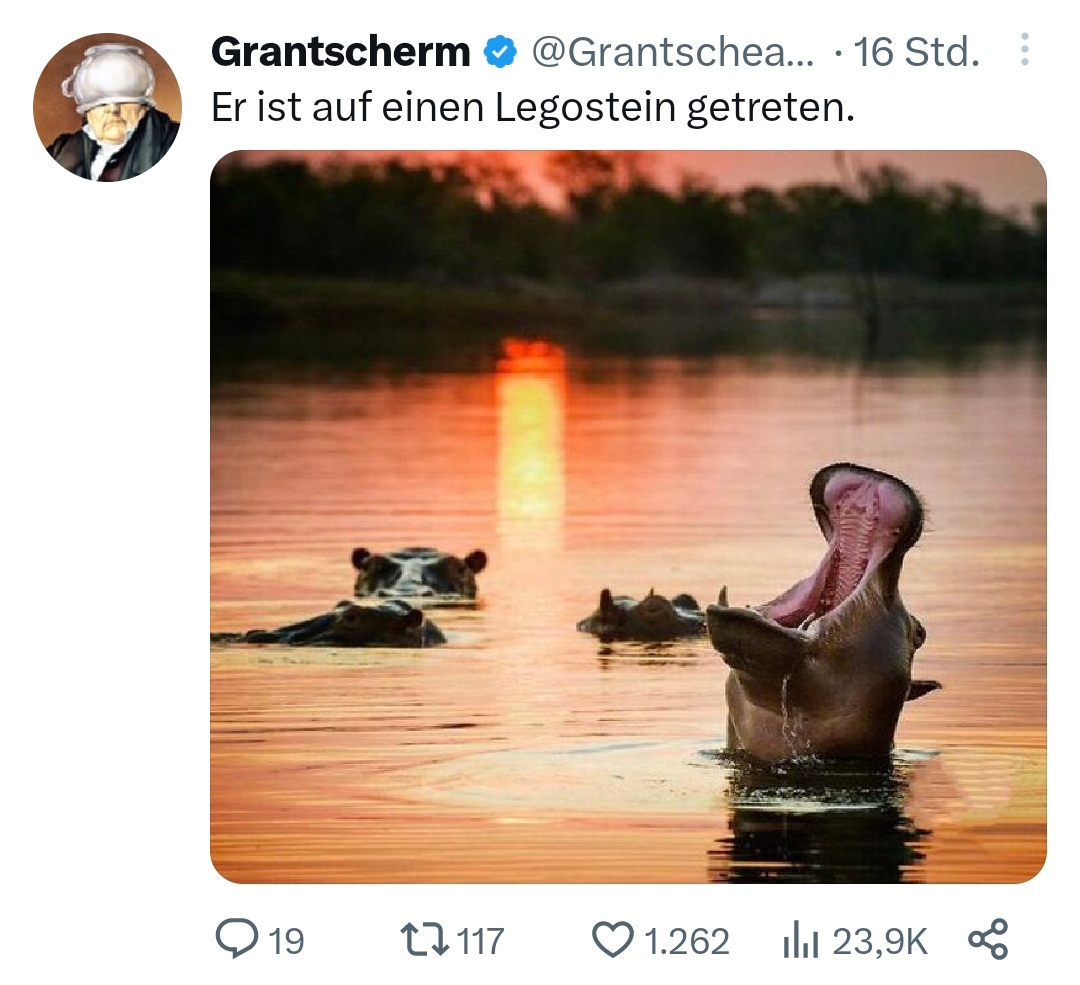Image resolution: width=1080 pixels, height=985 pixels.
Task: Click the view count 23,9K
Action: pyautogui.click(x=880, y=941)
